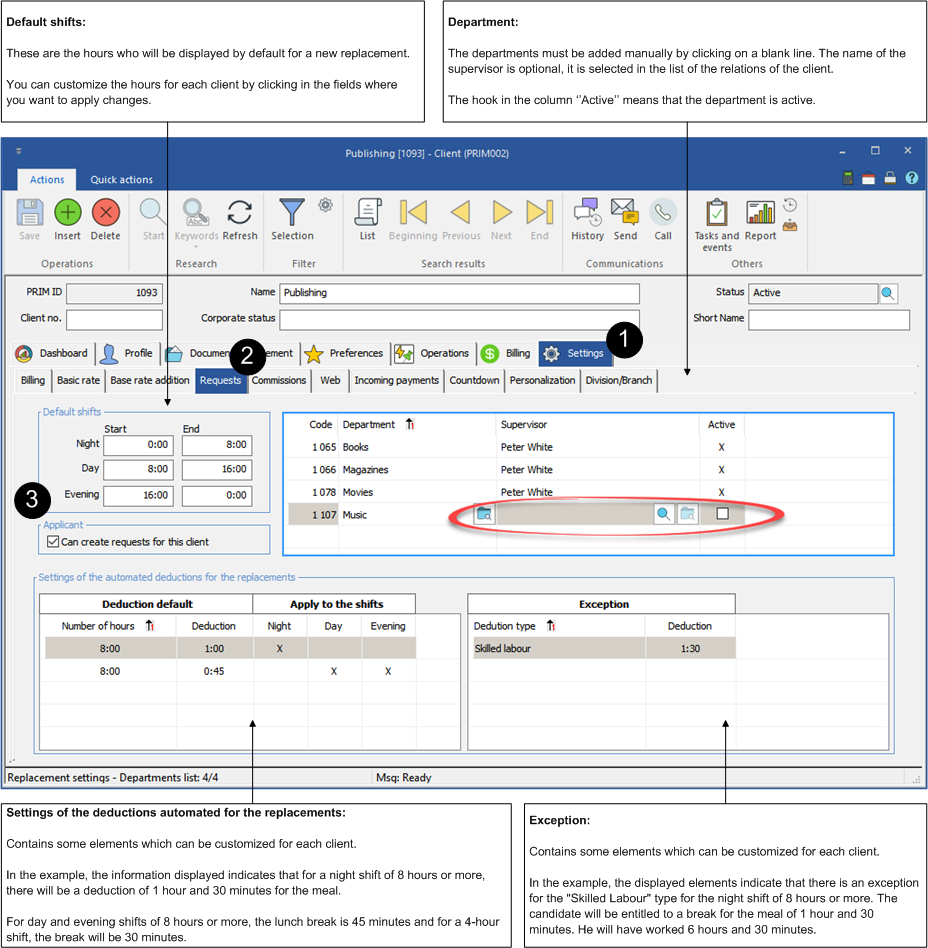Open the calendar icon near the lock
The height and width of the screenshot is (948, 928).
tap(869, 178)
